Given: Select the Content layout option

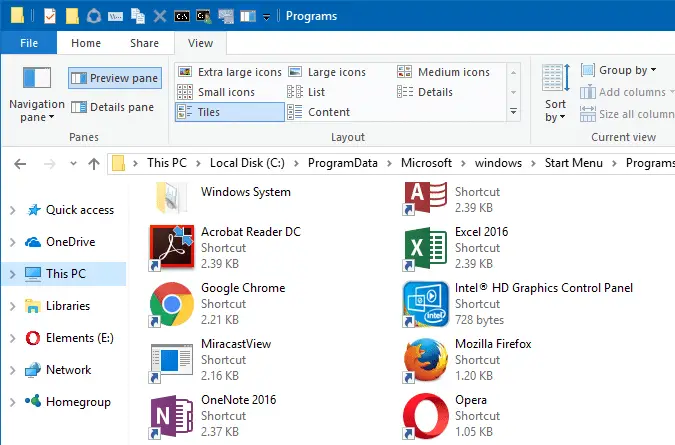Looking at the screenshot, I should click(x=319, y=112).
